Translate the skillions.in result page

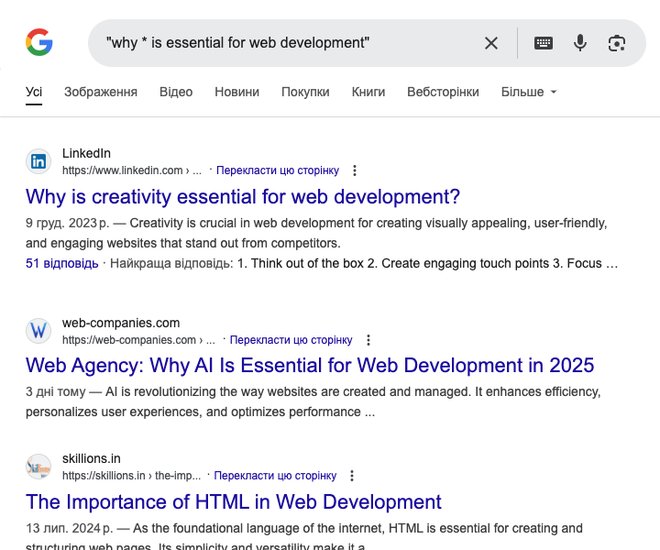[275, 476]
